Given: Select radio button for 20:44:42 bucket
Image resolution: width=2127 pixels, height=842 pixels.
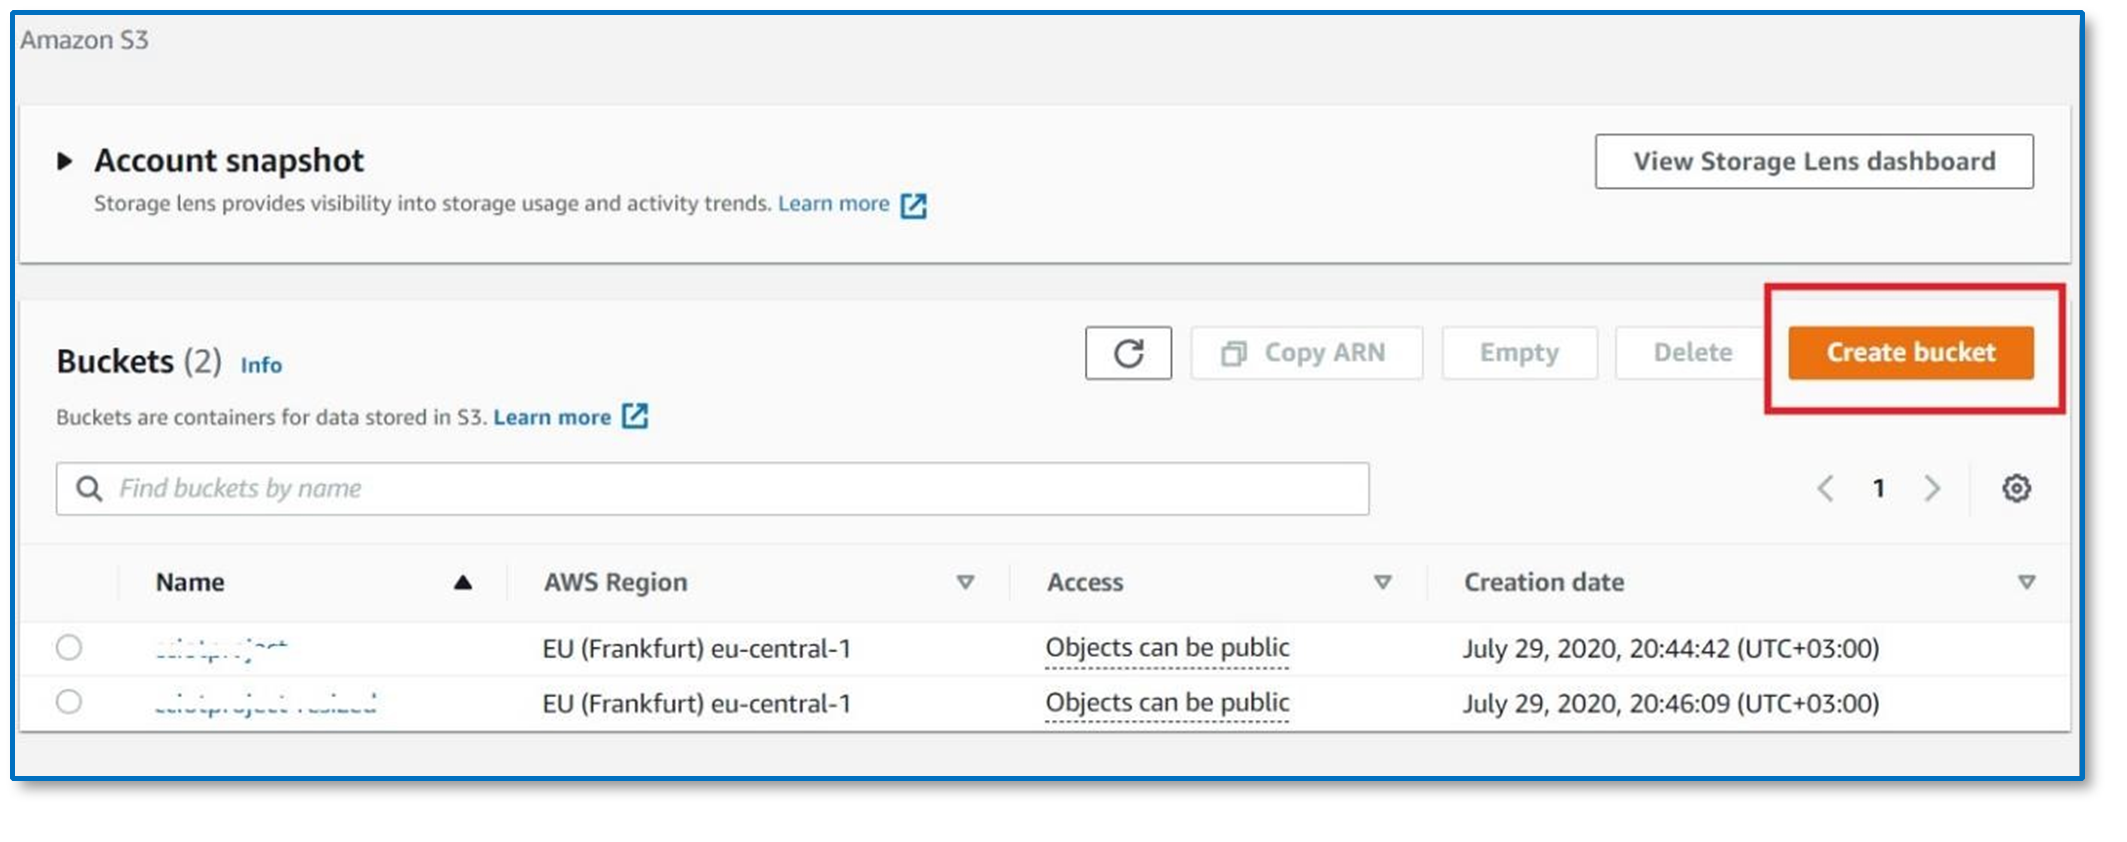Looking at the screenshot, I should [x=69, y=647].
